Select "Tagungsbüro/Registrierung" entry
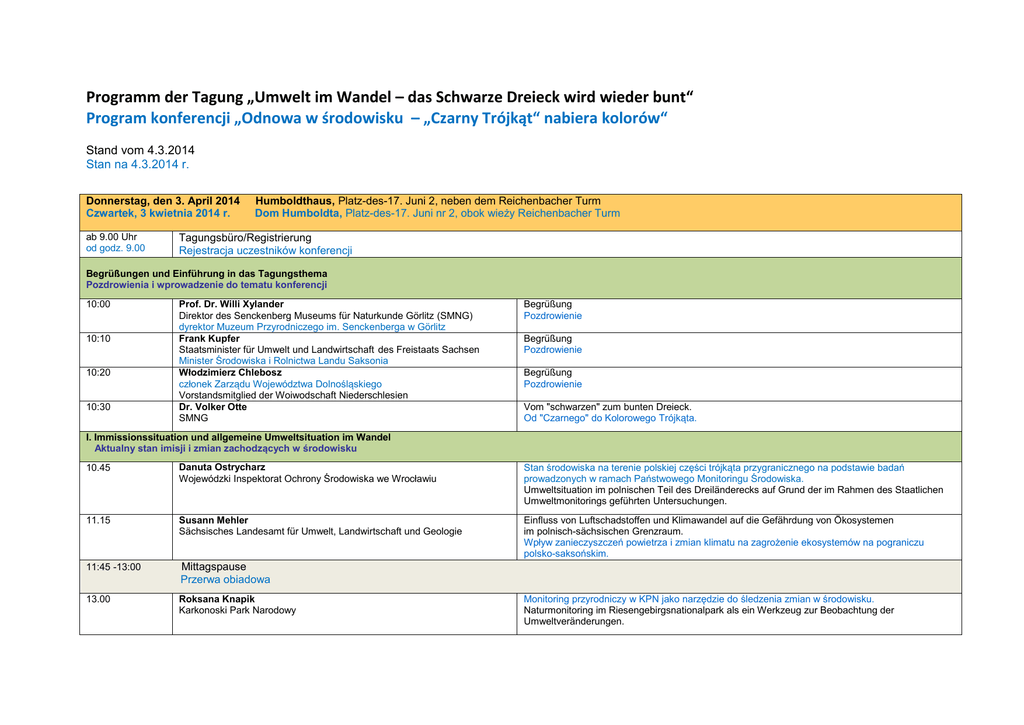The height and width of the screenshot is (725, 1024). [x=245, y=238]
